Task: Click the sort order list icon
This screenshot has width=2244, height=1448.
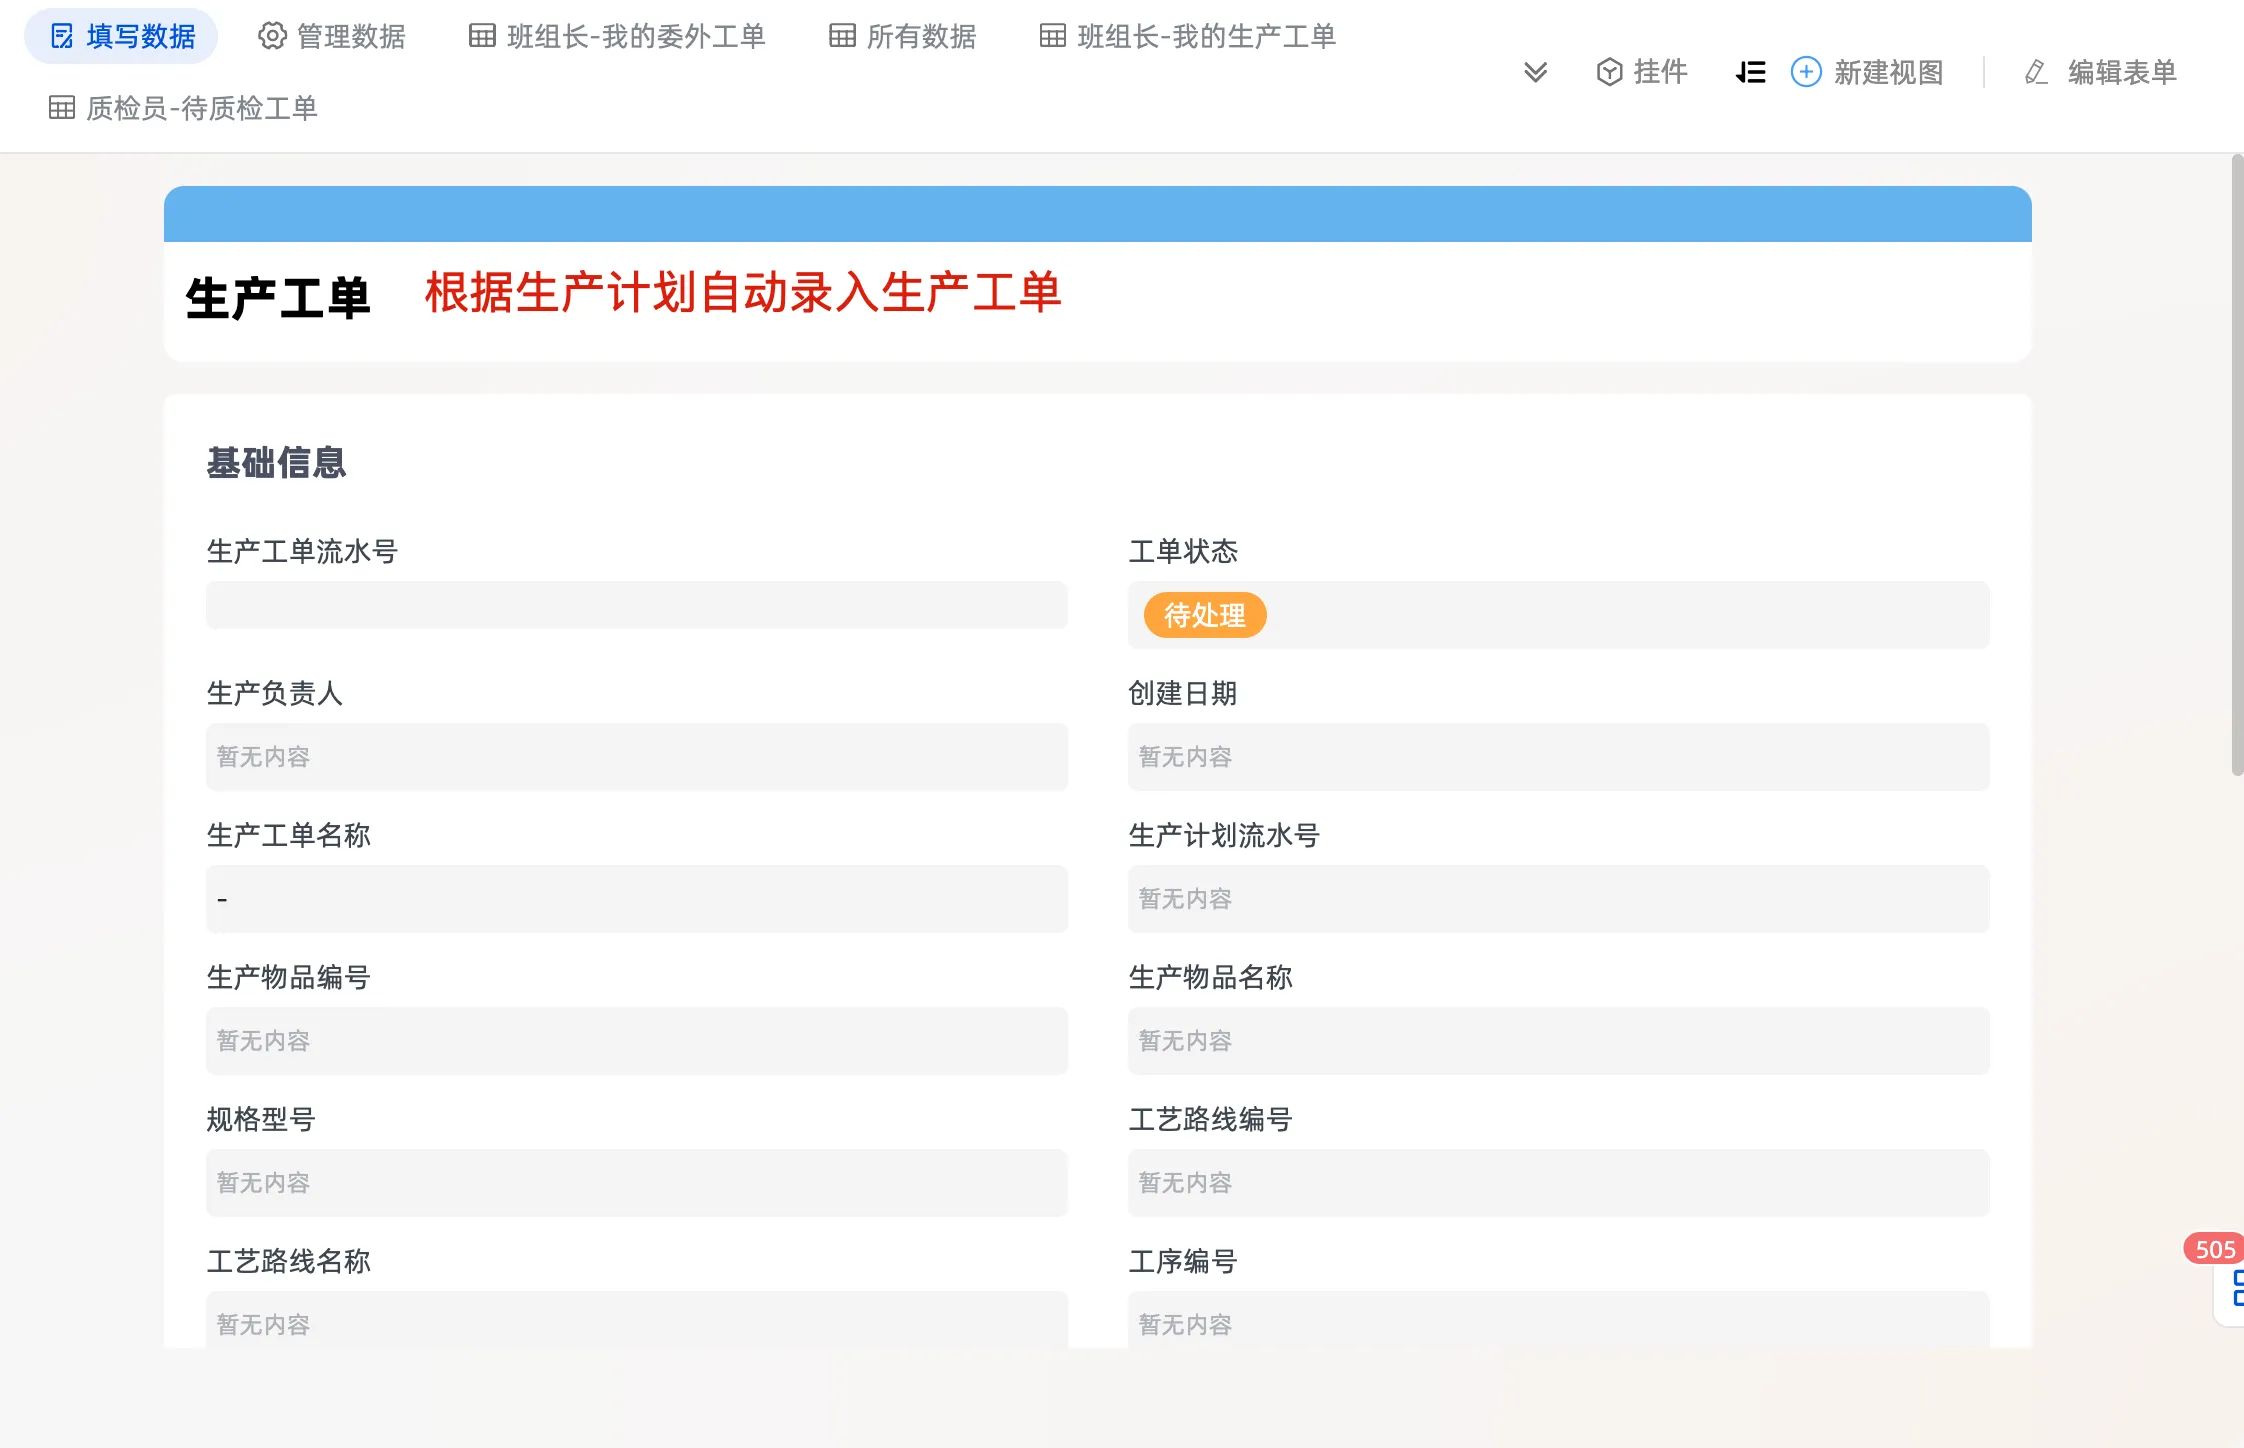Action: [x=1750, y=72]
